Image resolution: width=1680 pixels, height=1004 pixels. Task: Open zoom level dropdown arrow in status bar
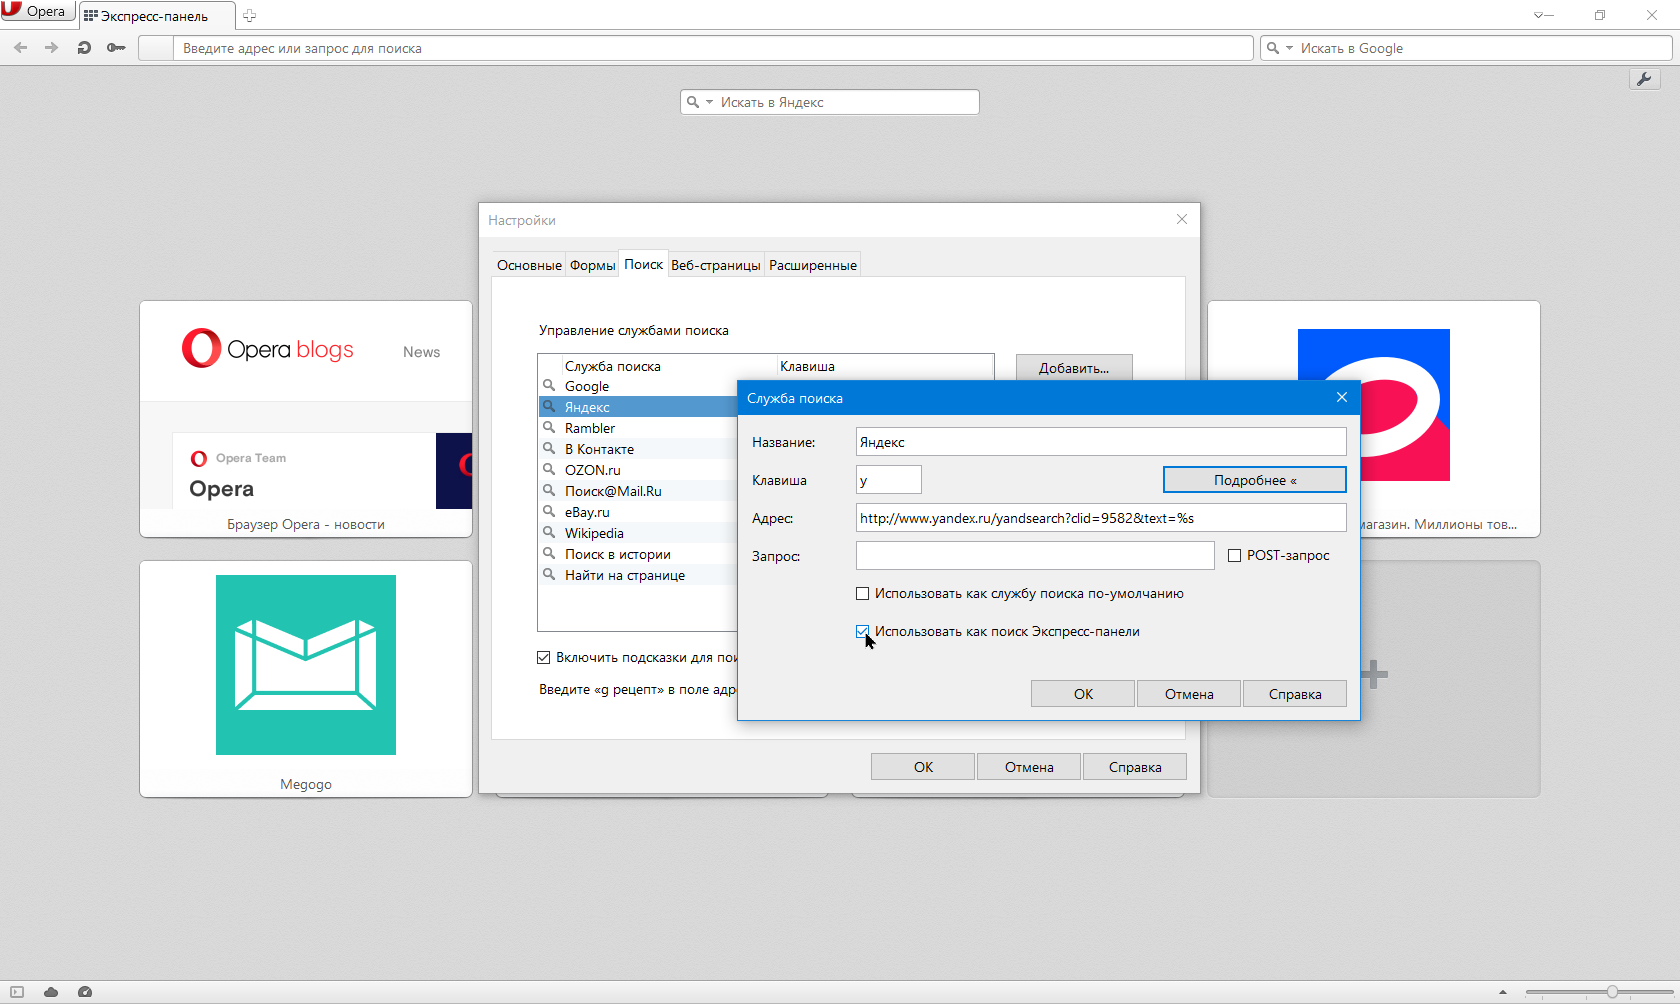(x=1503, y=993)
